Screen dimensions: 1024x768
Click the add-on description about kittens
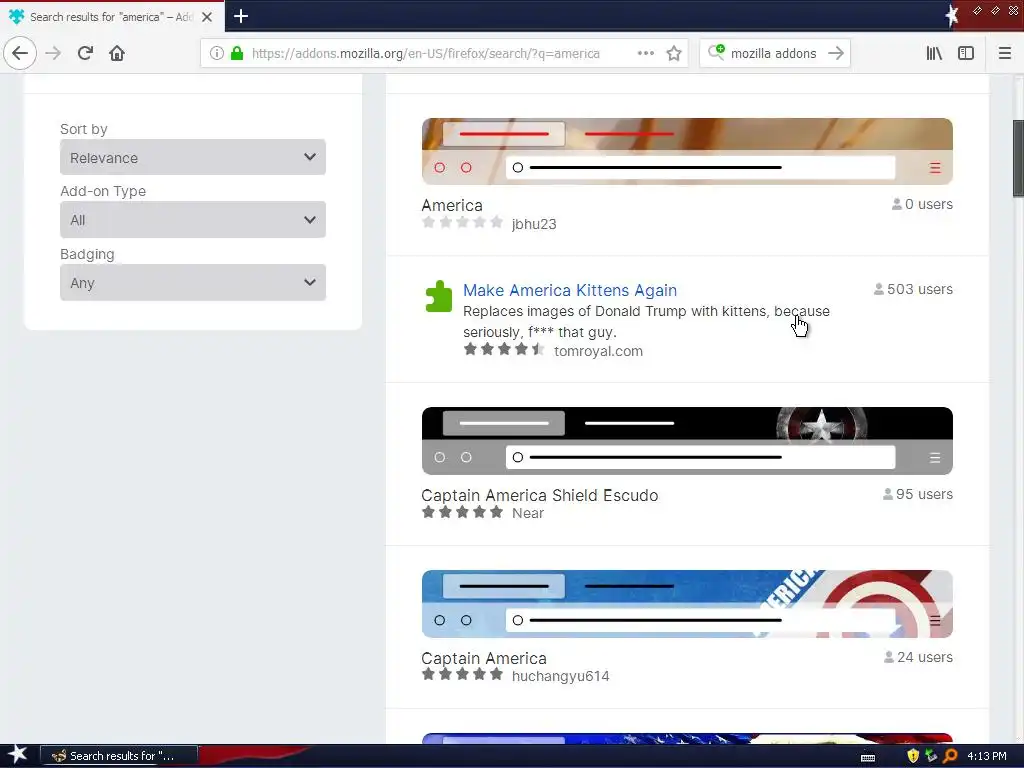[x=647, y=321]
